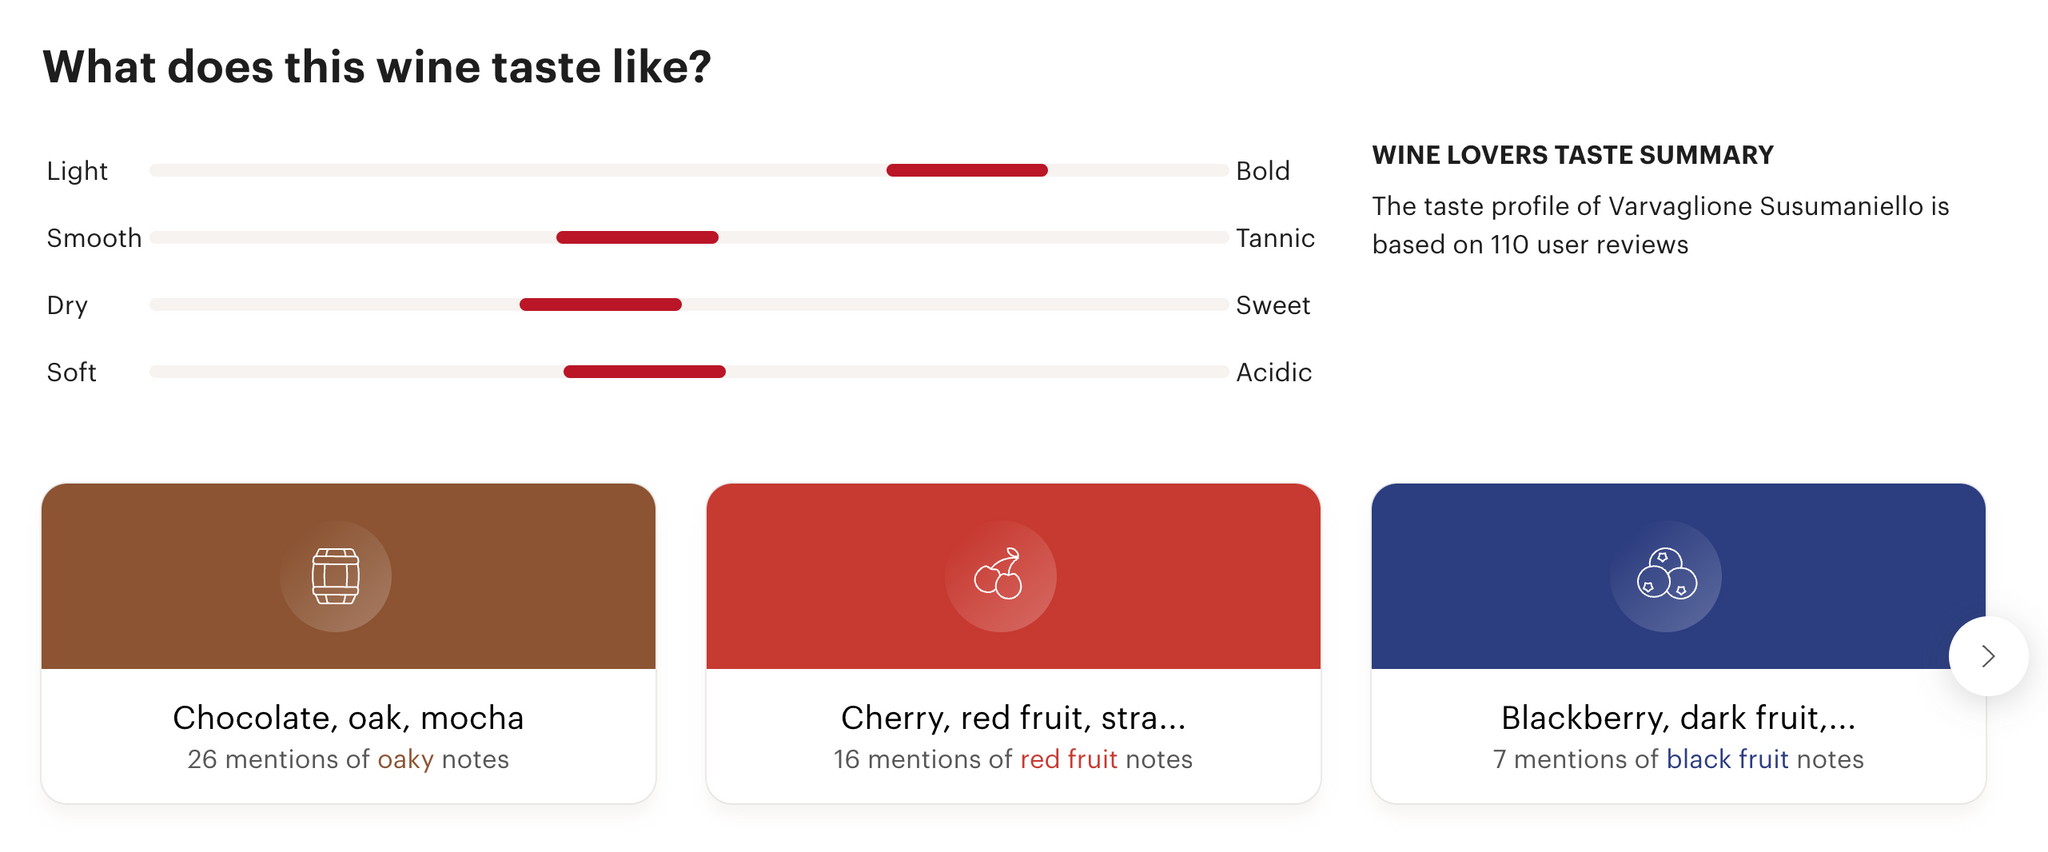This screenshot has height=852, width=2048.
Task: Click the "red fruit" highlighted text
Action: tap(1068, 760)
